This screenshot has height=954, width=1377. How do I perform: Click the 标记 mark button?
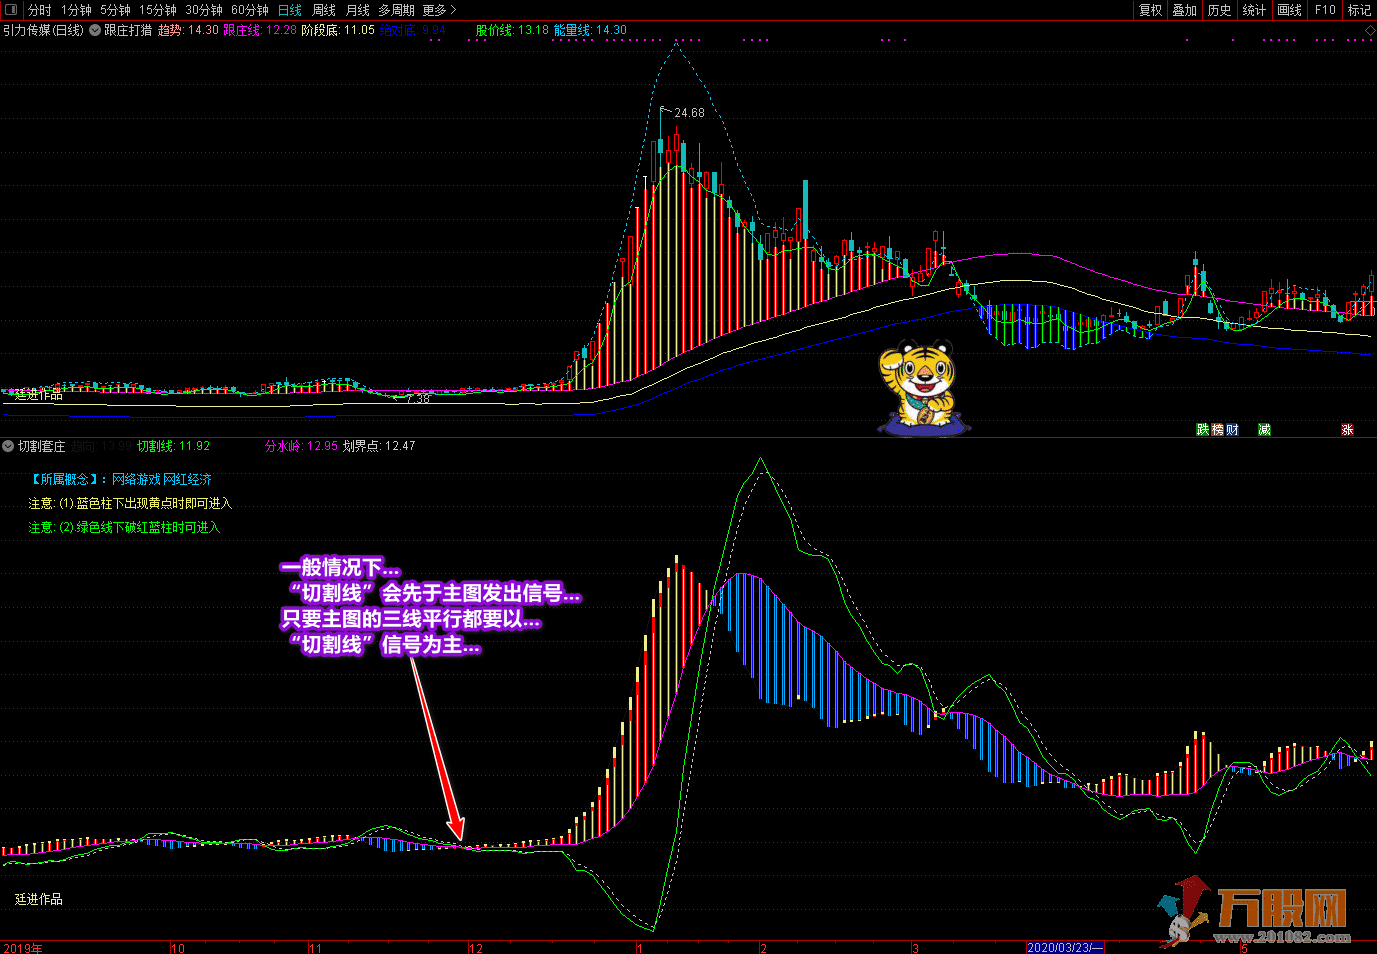tap(1360, 10)
